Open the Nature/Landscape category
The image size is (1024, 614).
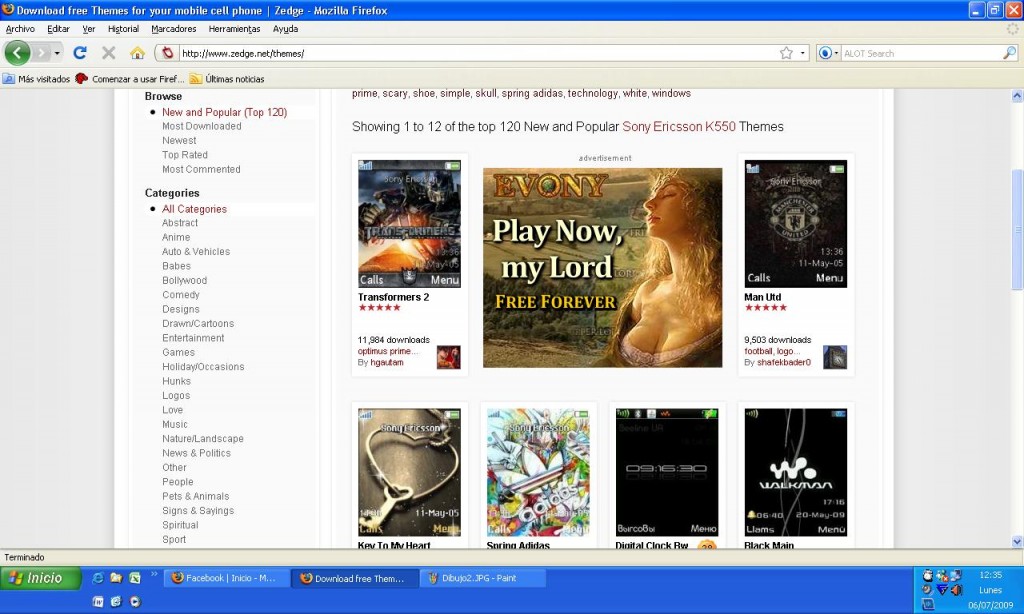coord(203,438)
